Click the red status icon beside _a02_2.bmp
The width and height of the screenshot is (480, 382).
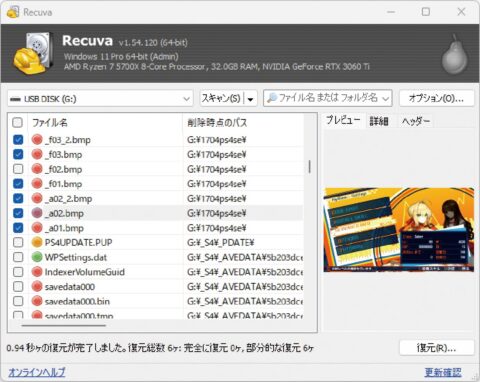click(x=37, y=198)
